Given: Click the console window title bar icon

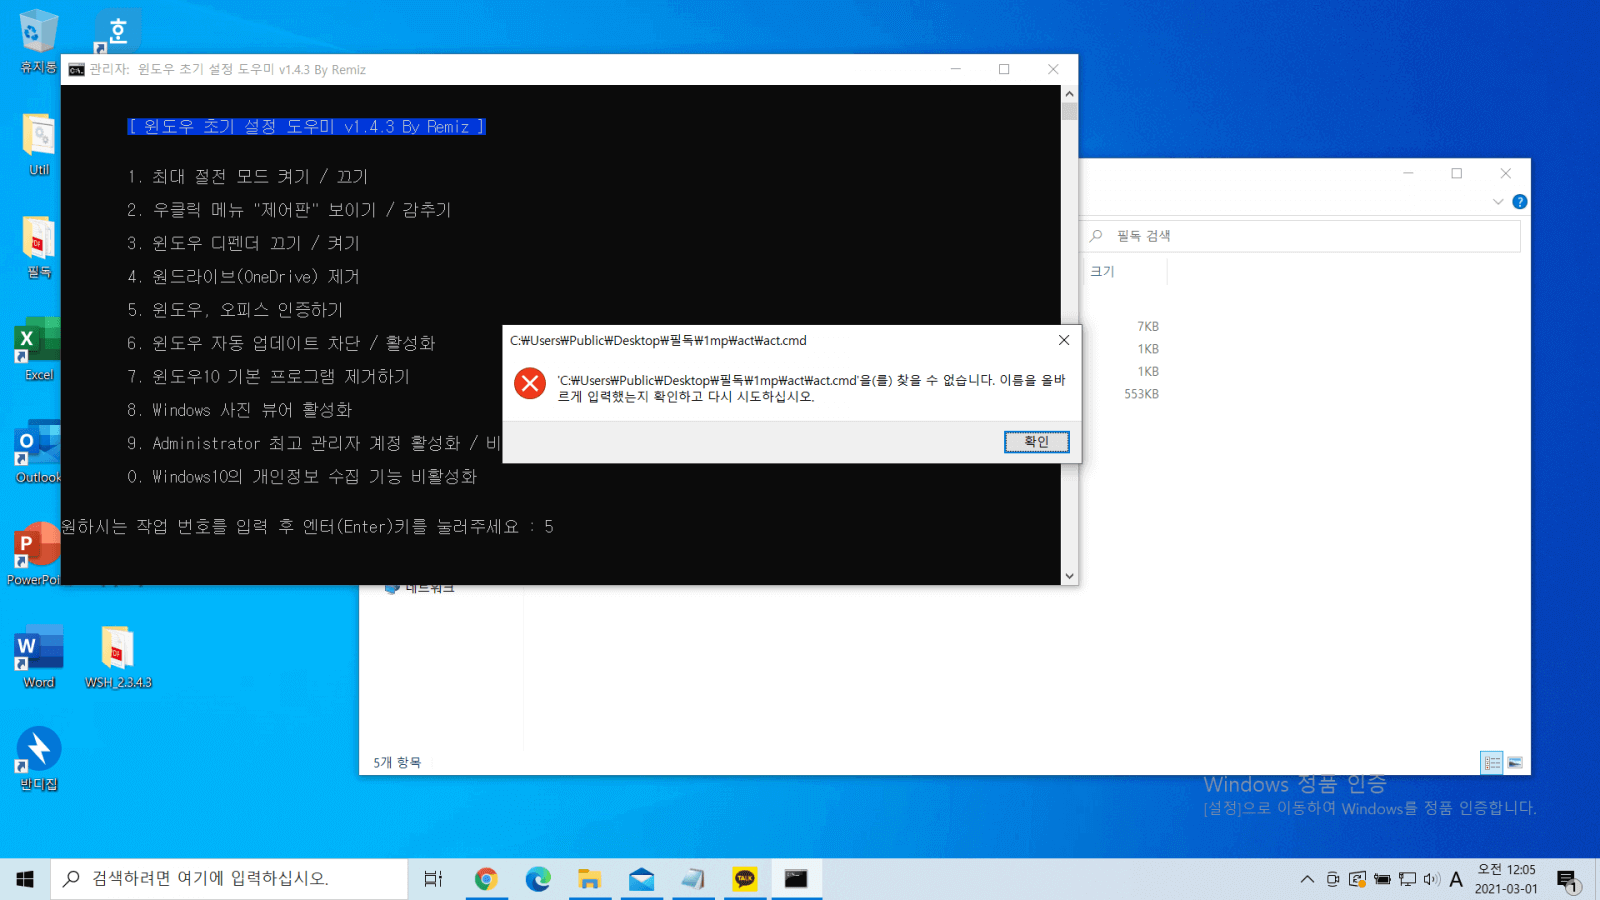Looking at the screenshot, I should click(76, 69).
